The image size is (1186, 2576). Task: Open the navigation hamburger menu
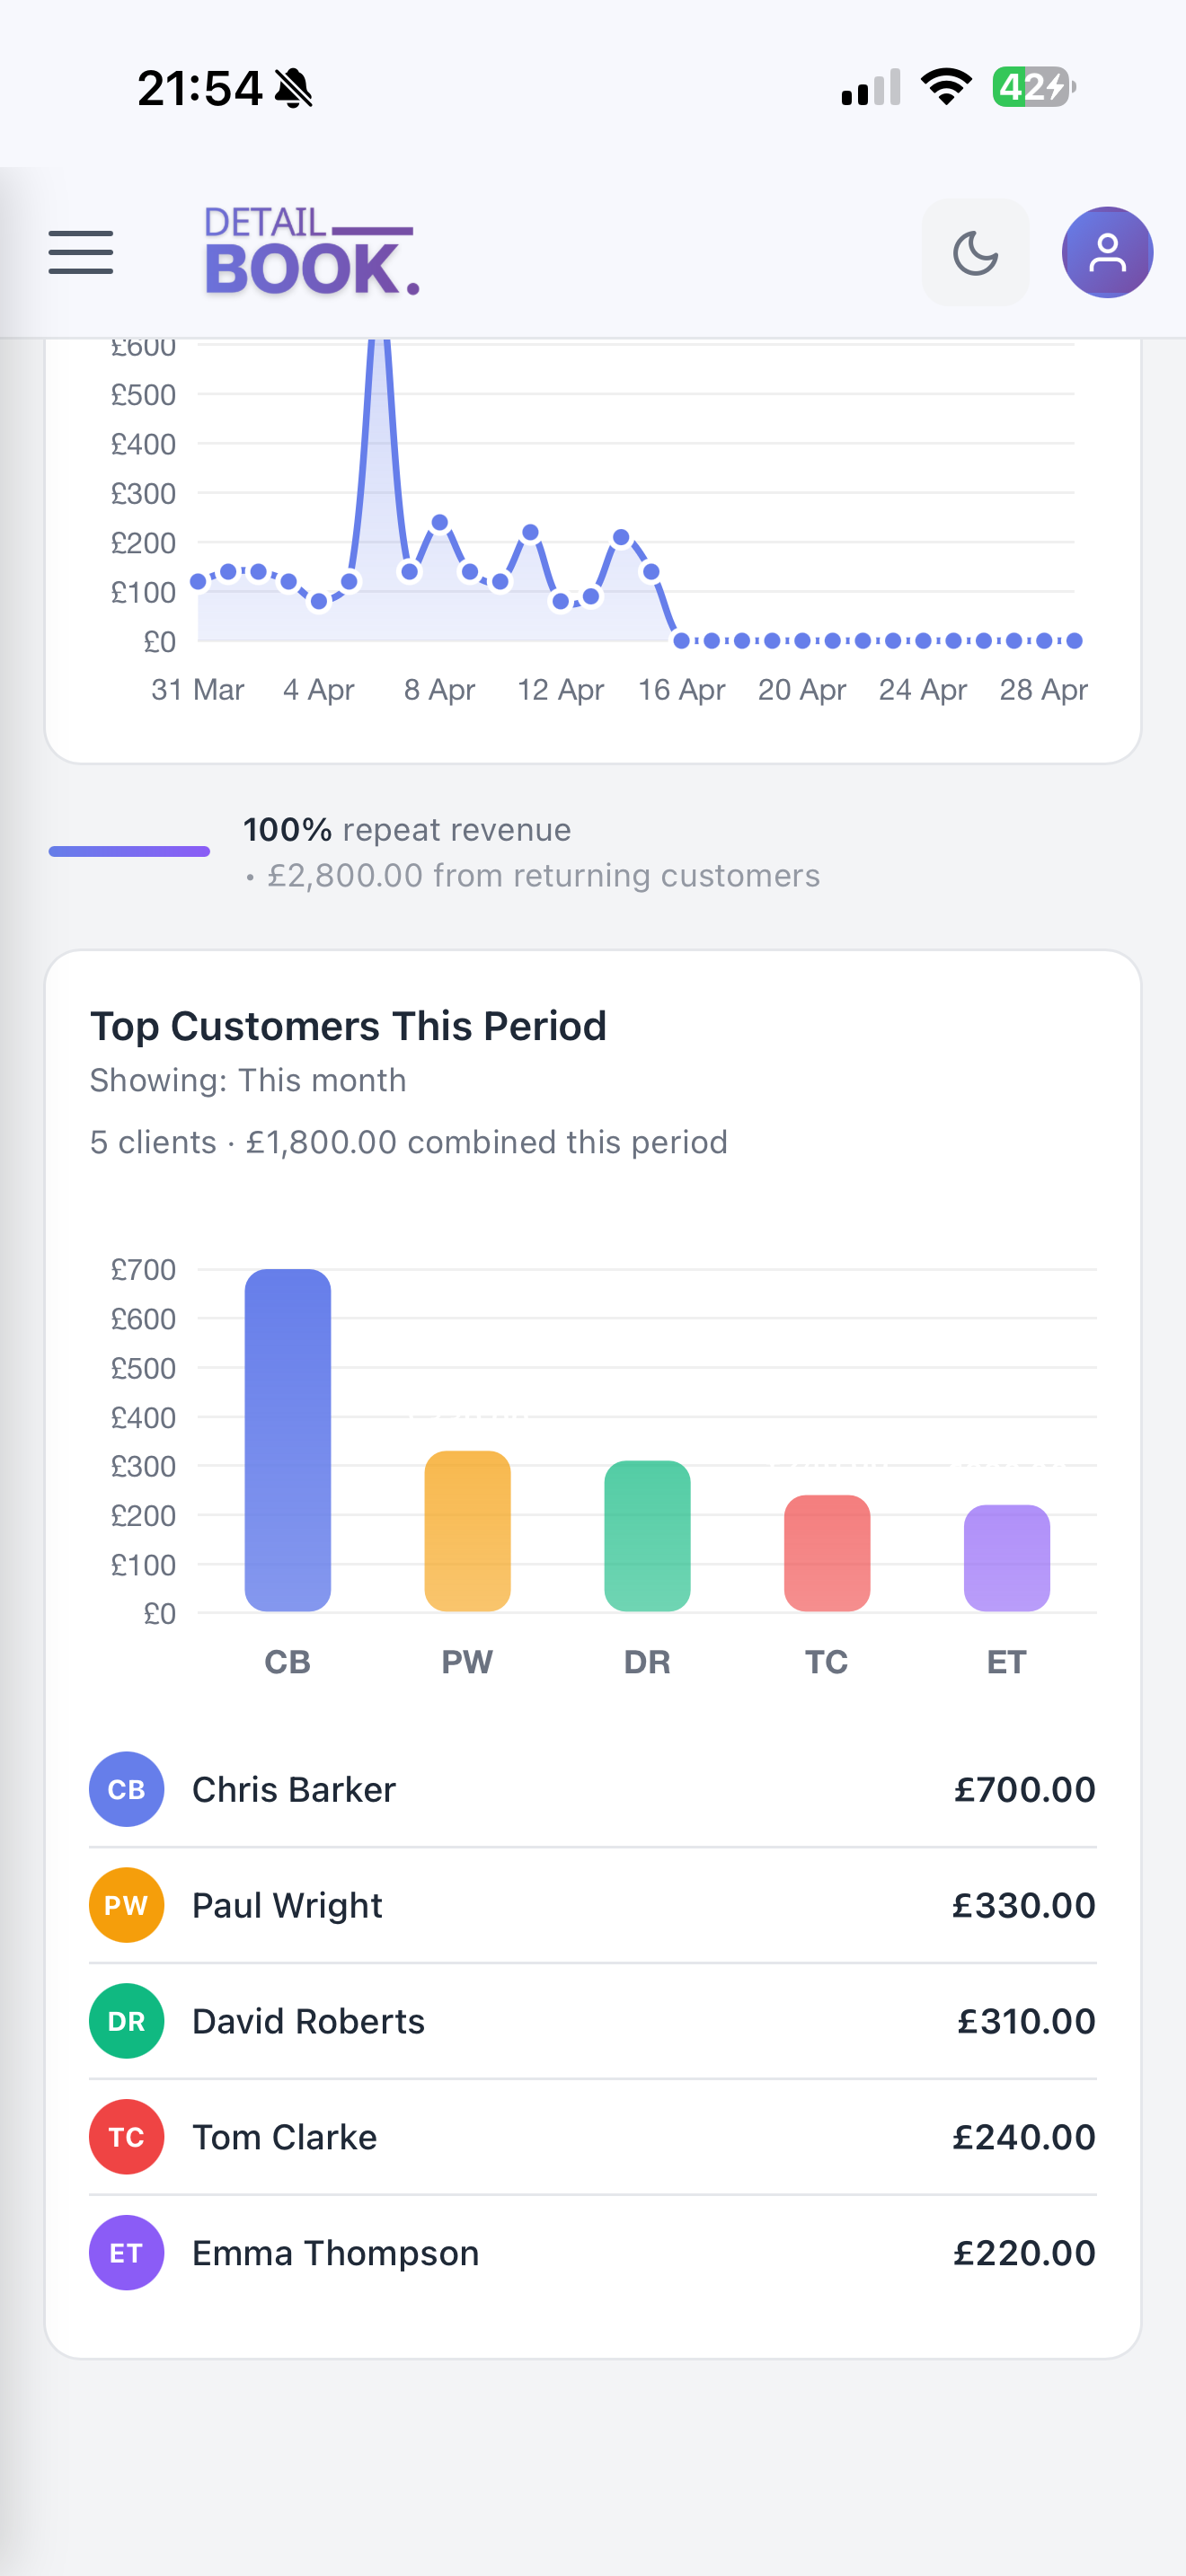coord(80,252)
